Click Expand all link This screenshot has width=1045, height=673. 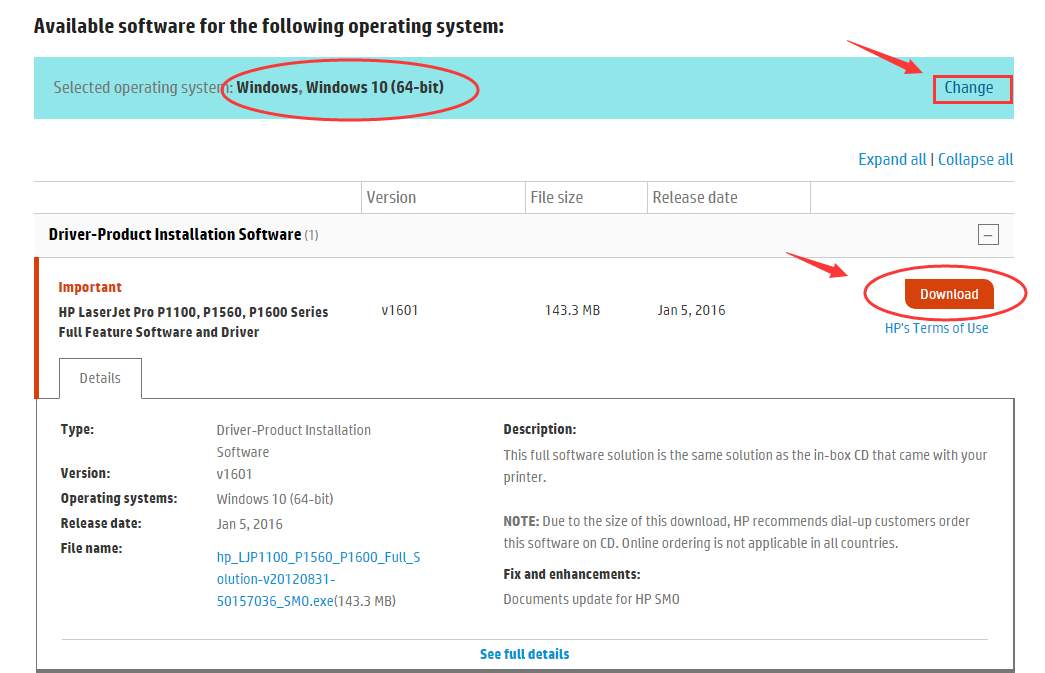click(x=892, y=160)
